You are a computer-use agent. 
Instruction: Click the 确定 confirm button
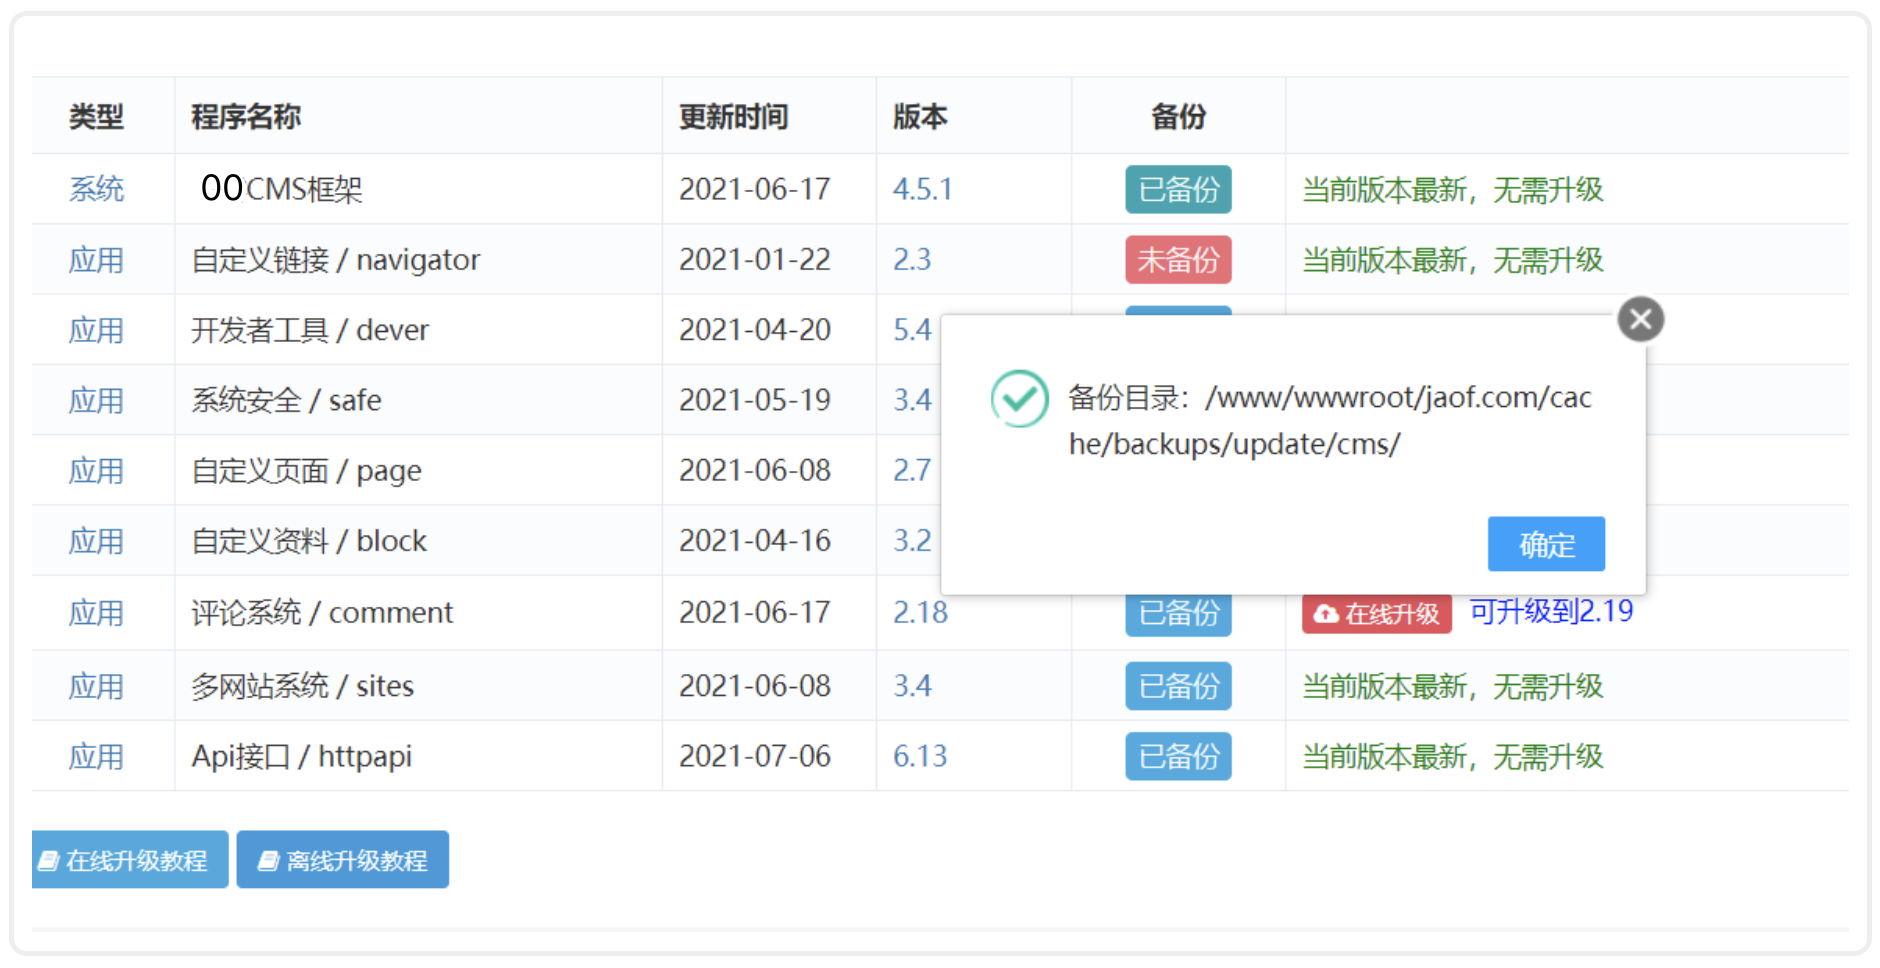[x=1546, y=544]
